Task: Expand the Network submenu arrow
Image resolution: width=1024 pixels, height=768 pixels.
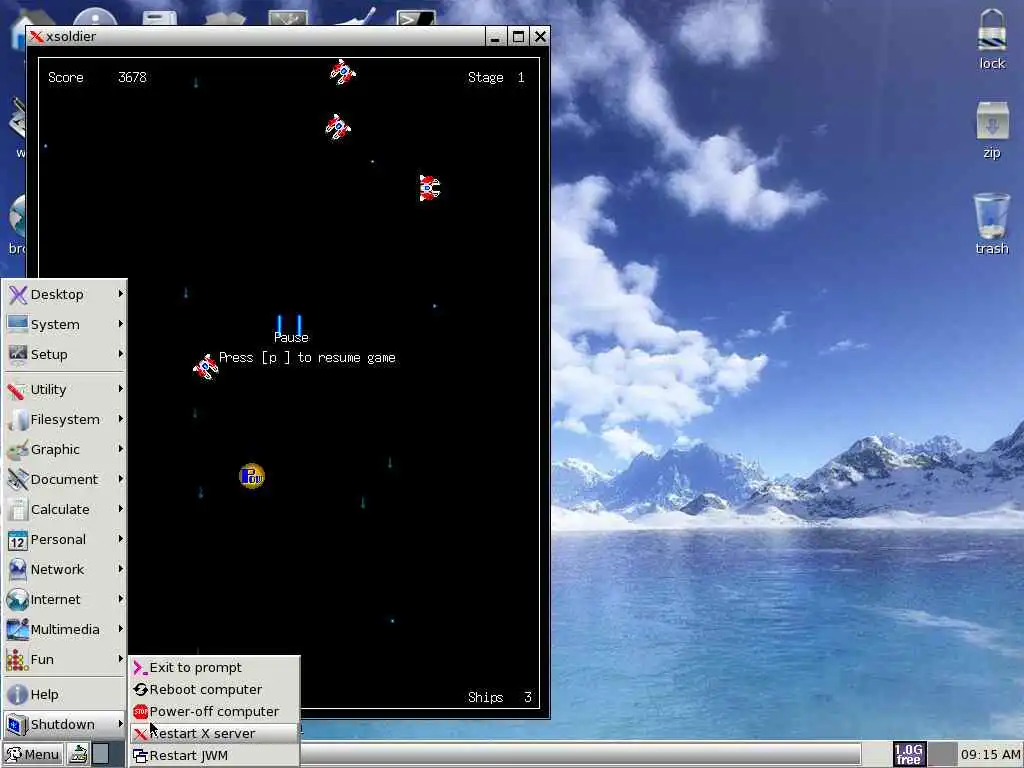Action: (121, 569)
